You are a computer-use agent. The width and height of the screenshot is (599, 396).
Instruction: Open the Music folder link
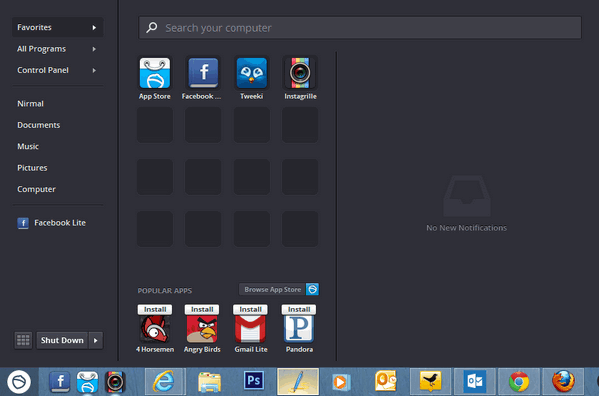tap(28, 147)
